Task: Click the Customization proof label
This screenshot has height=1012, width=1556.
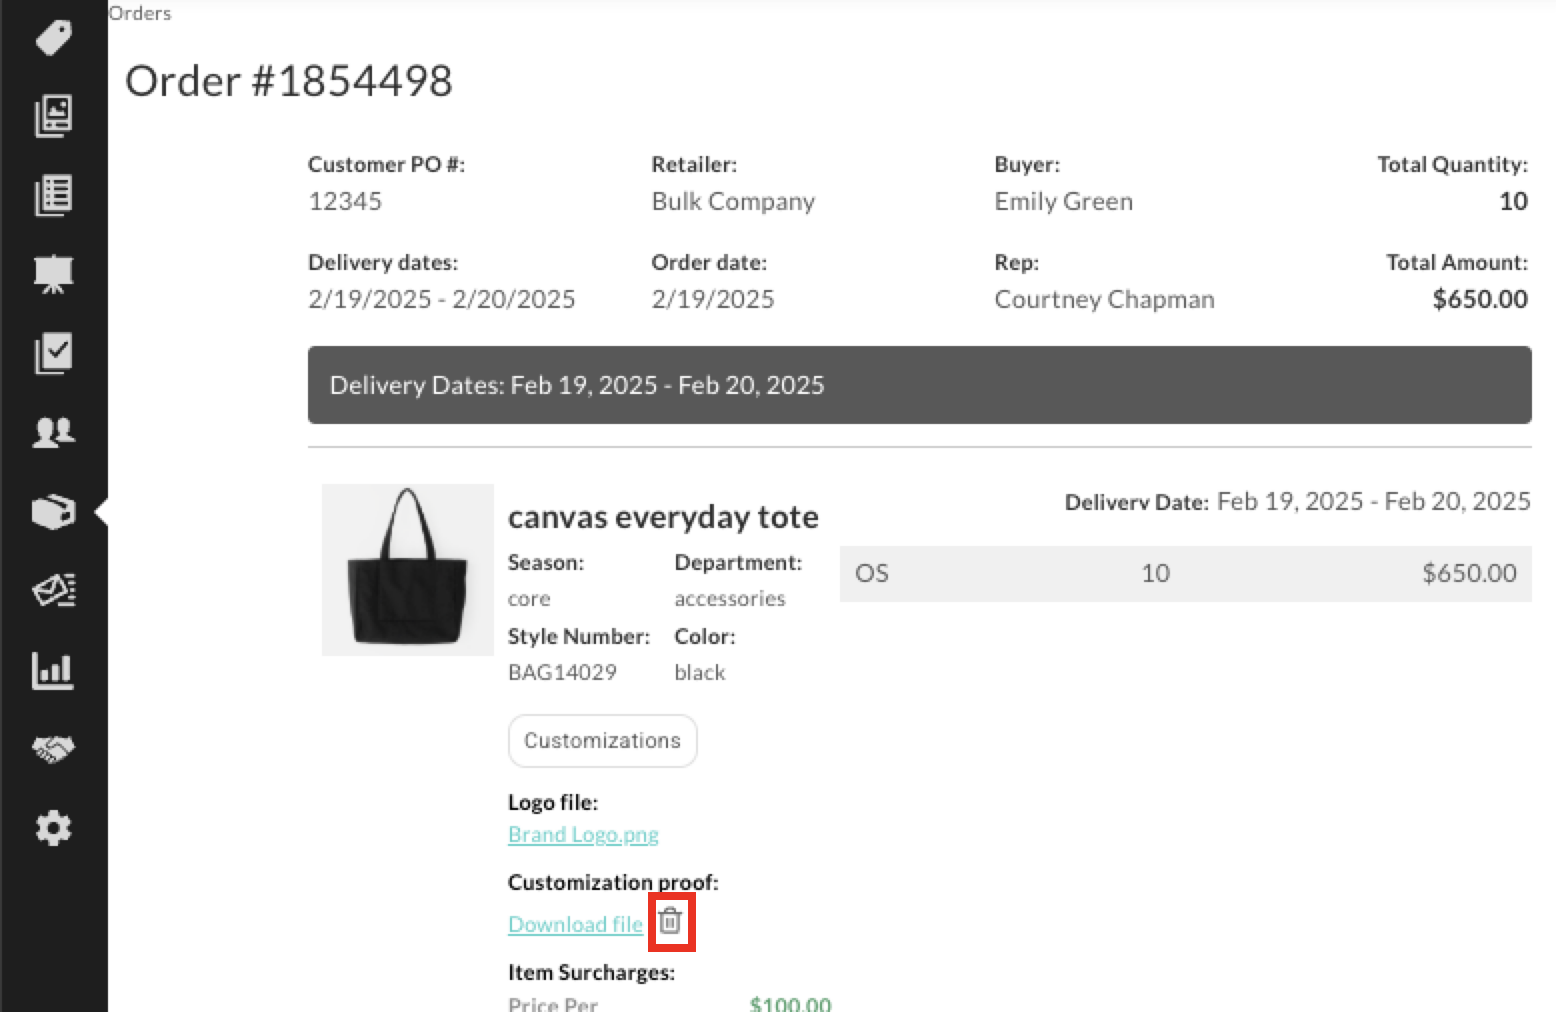Action: (613, 882)
